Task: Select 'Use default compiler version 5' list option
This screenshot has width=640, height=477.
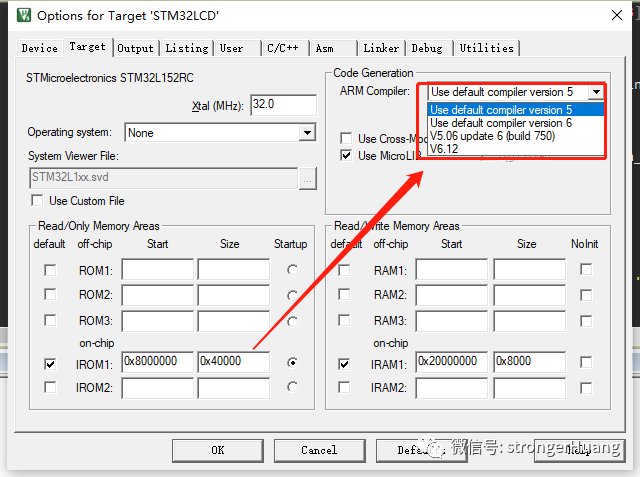Action: pos(516,110)
